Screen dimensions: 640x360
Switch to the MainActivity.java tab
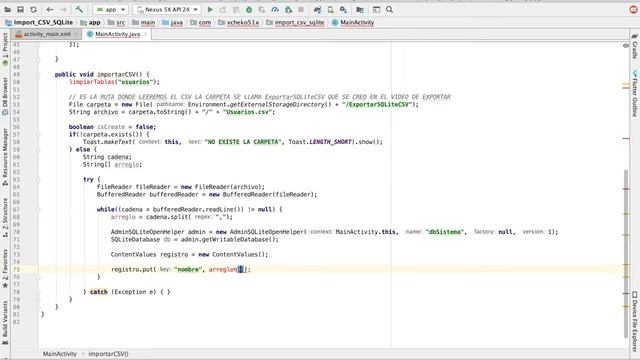118,34
